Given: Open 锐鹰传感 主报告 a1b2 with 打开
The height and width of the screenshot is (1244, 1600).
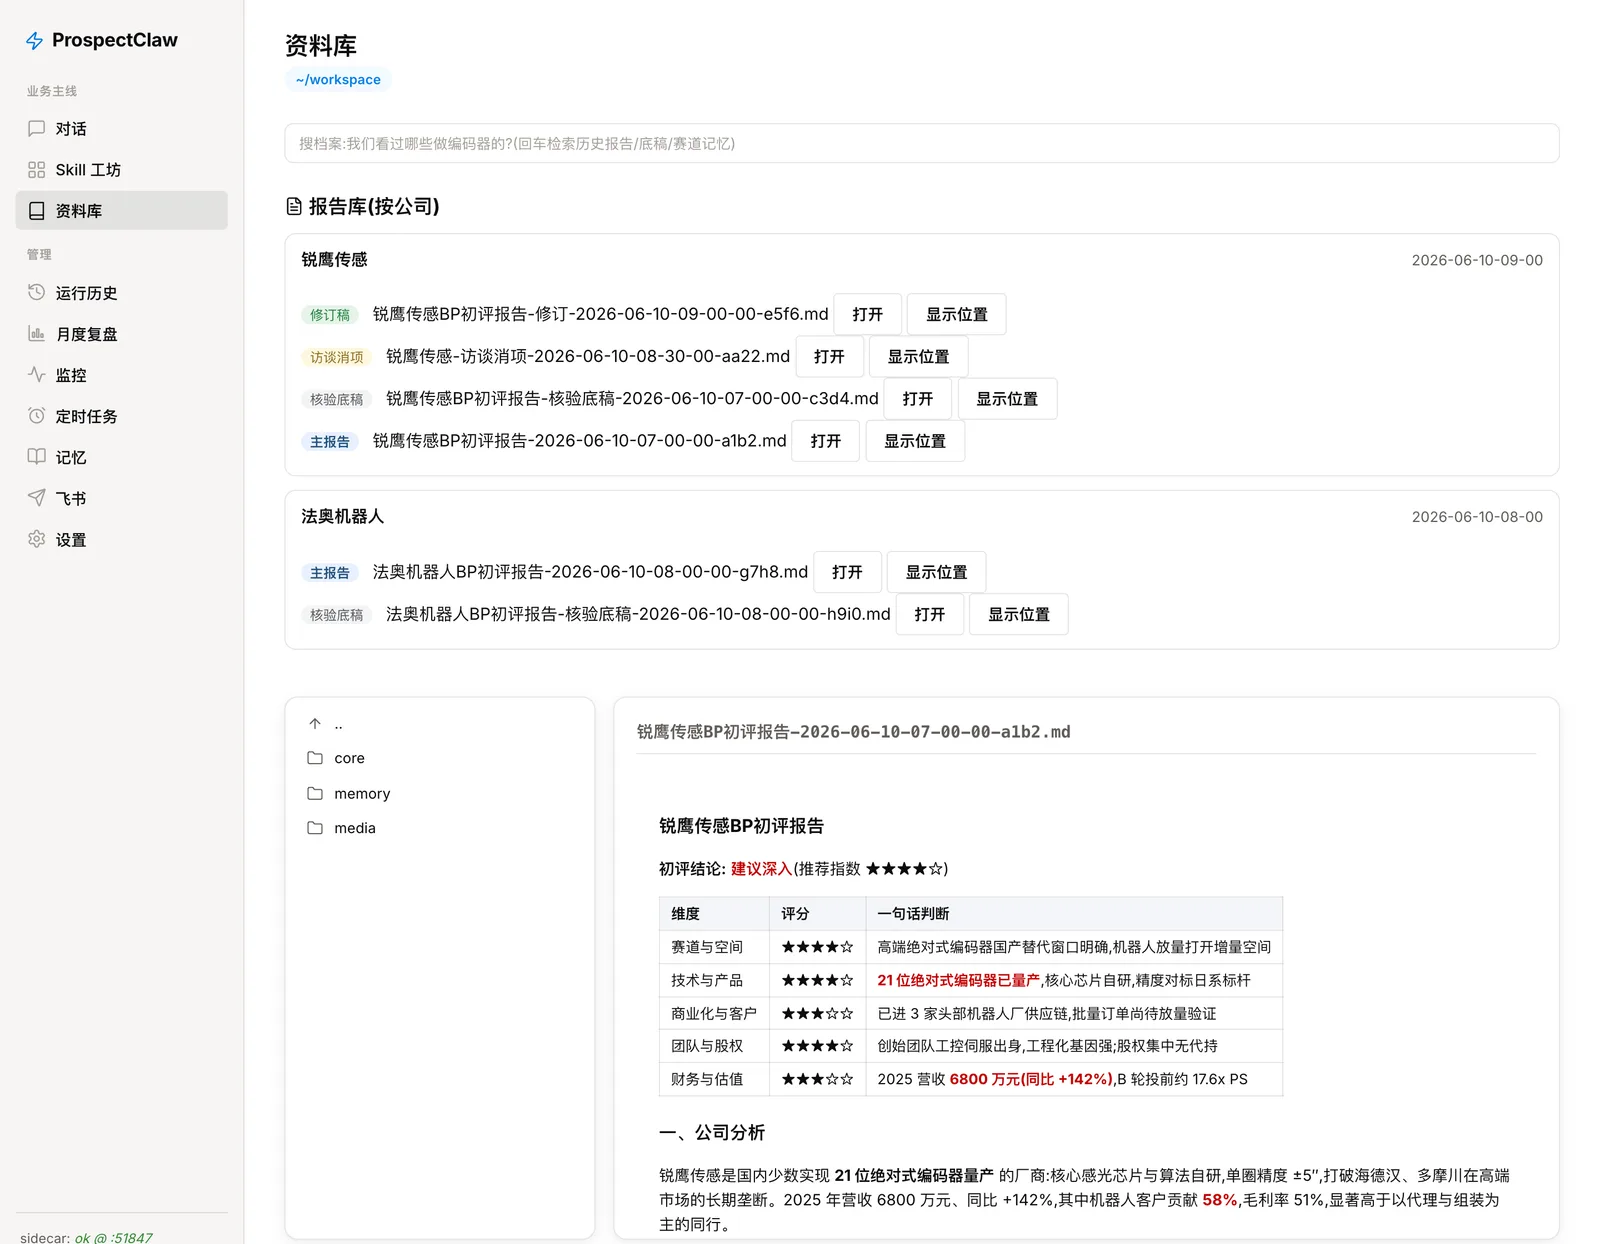Looking at the screenshot, I should pos(826,440).
